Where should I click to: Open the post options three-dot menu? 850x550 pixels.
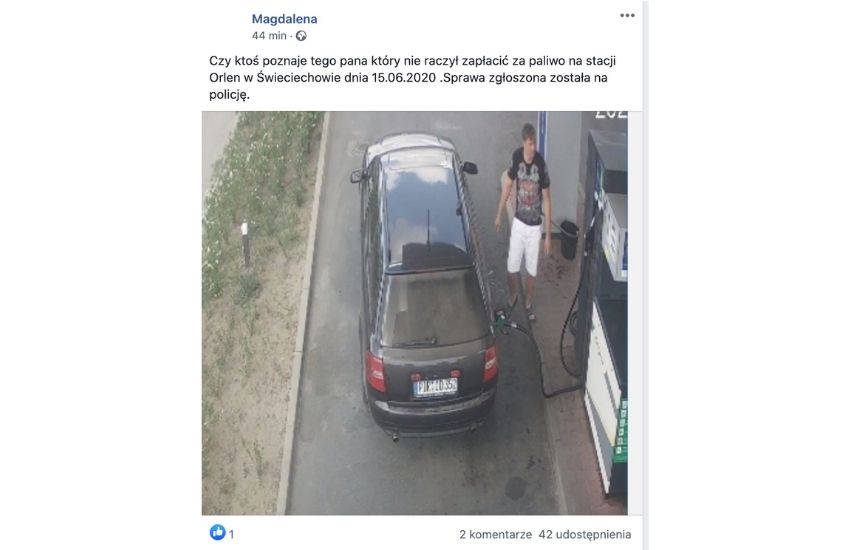[x=627, y=16]
